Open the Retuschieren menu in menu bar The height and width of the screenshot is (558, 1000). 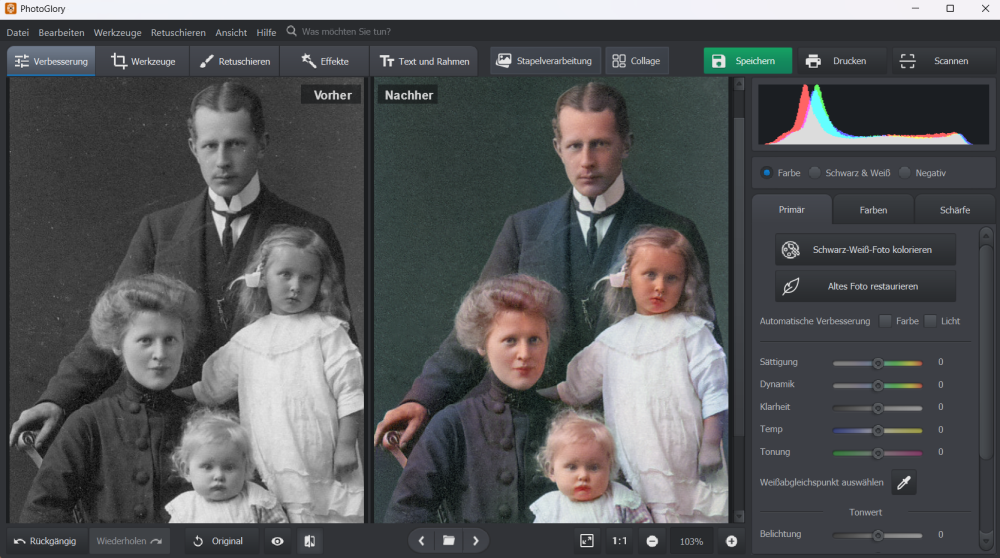[178, 32]
